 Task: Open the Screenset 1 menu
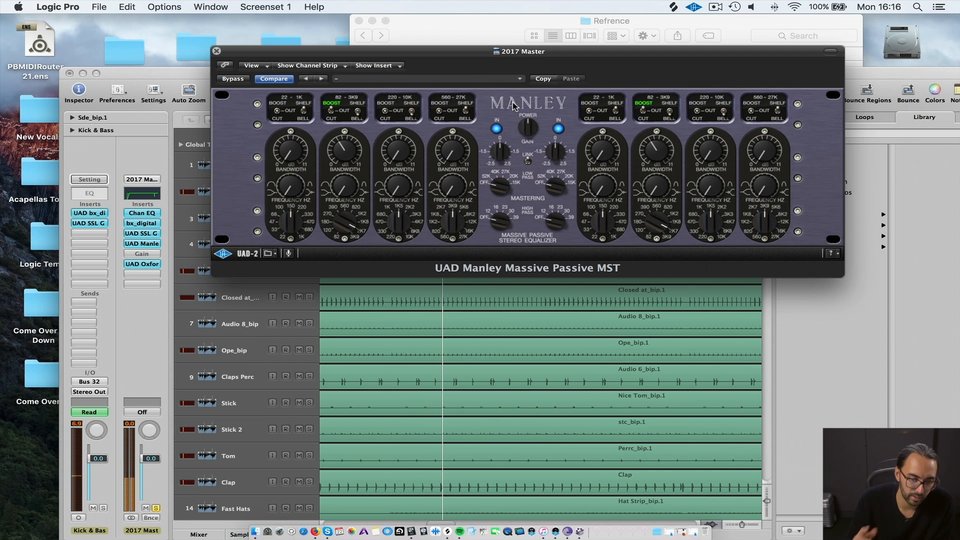click(265, 7)
